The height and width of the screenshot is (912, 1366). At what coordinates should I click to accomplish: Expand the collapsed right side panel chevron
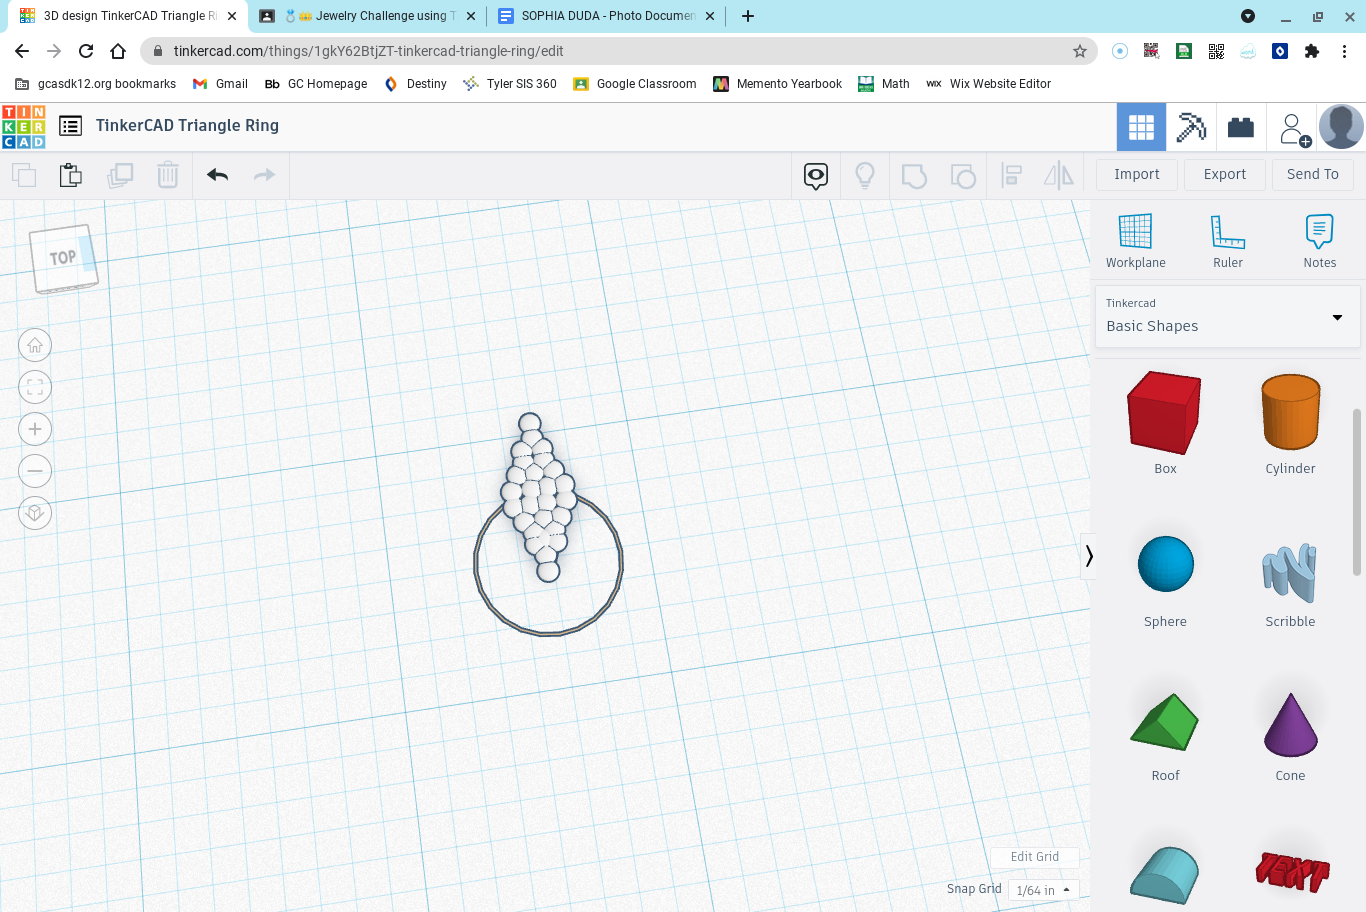point(1088,556)
